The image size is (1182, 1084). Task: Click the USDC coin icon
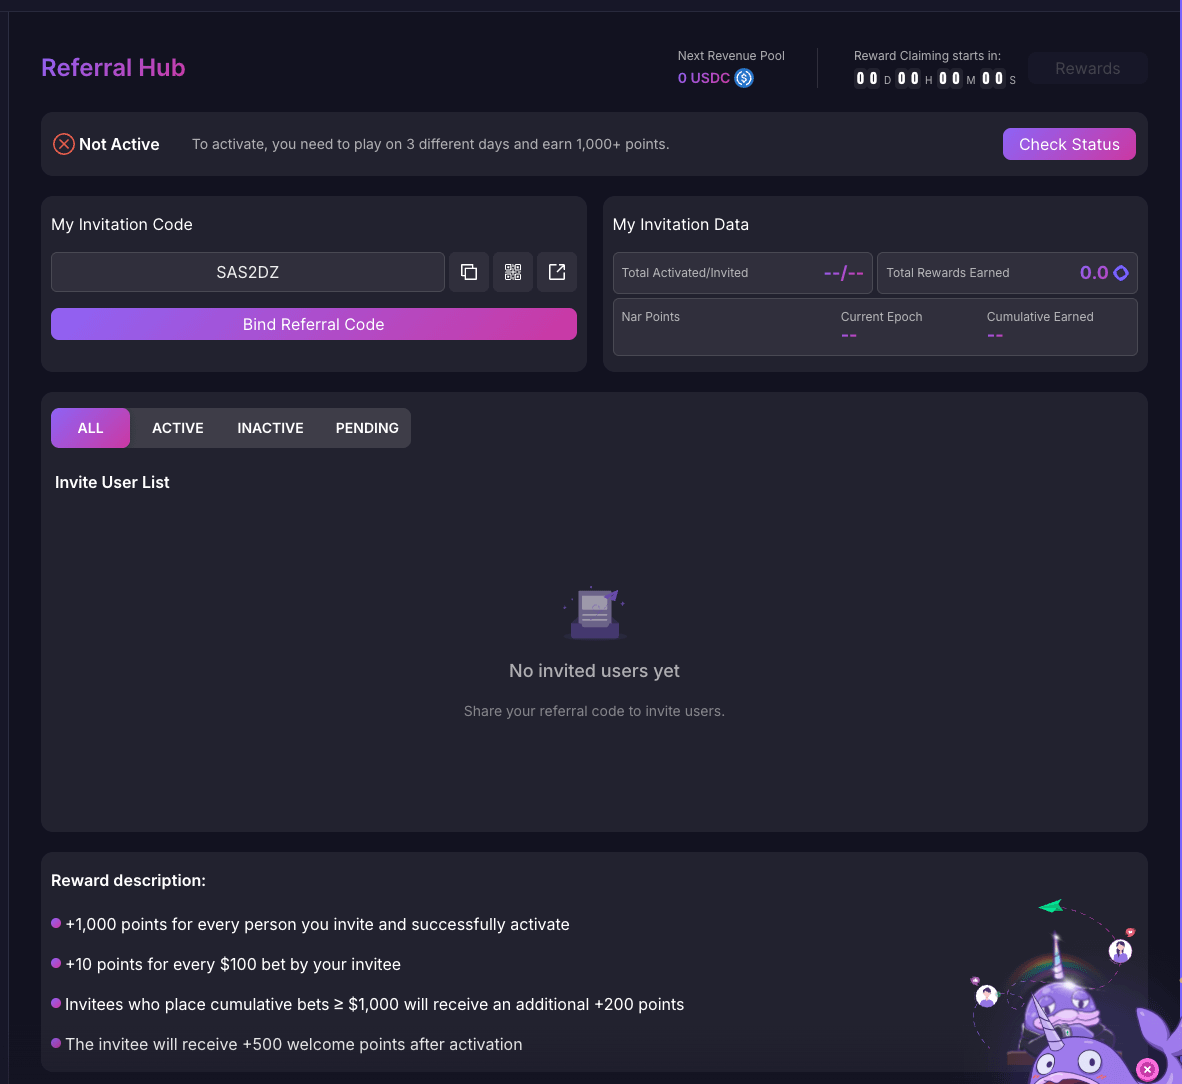click(744, 78)
